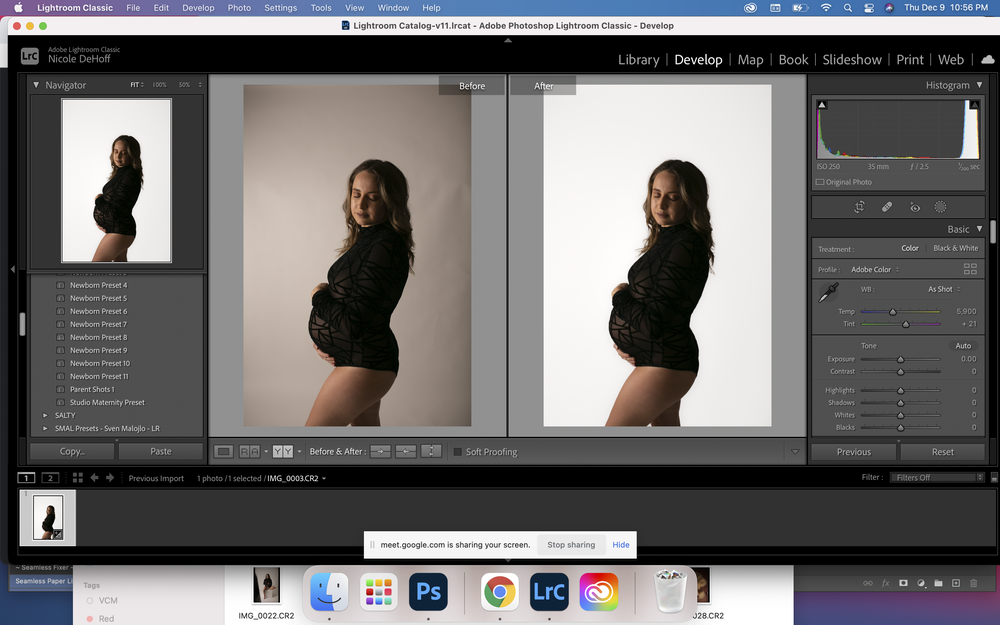Image resolution: width=1000 pixels, height=625 pixels.
Task: Expand the SALTY preset folder
Action: coord(45,415)
